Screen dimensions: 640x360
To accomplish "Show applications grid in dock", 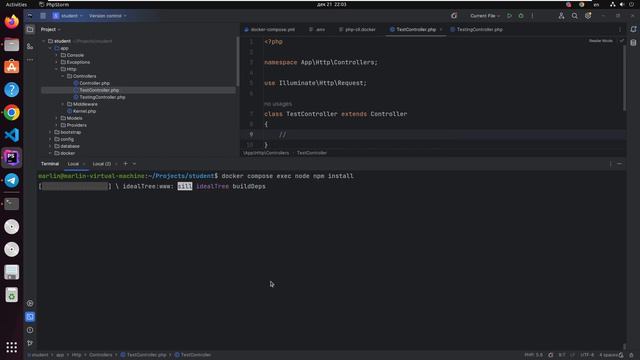I will click(11, 347).
